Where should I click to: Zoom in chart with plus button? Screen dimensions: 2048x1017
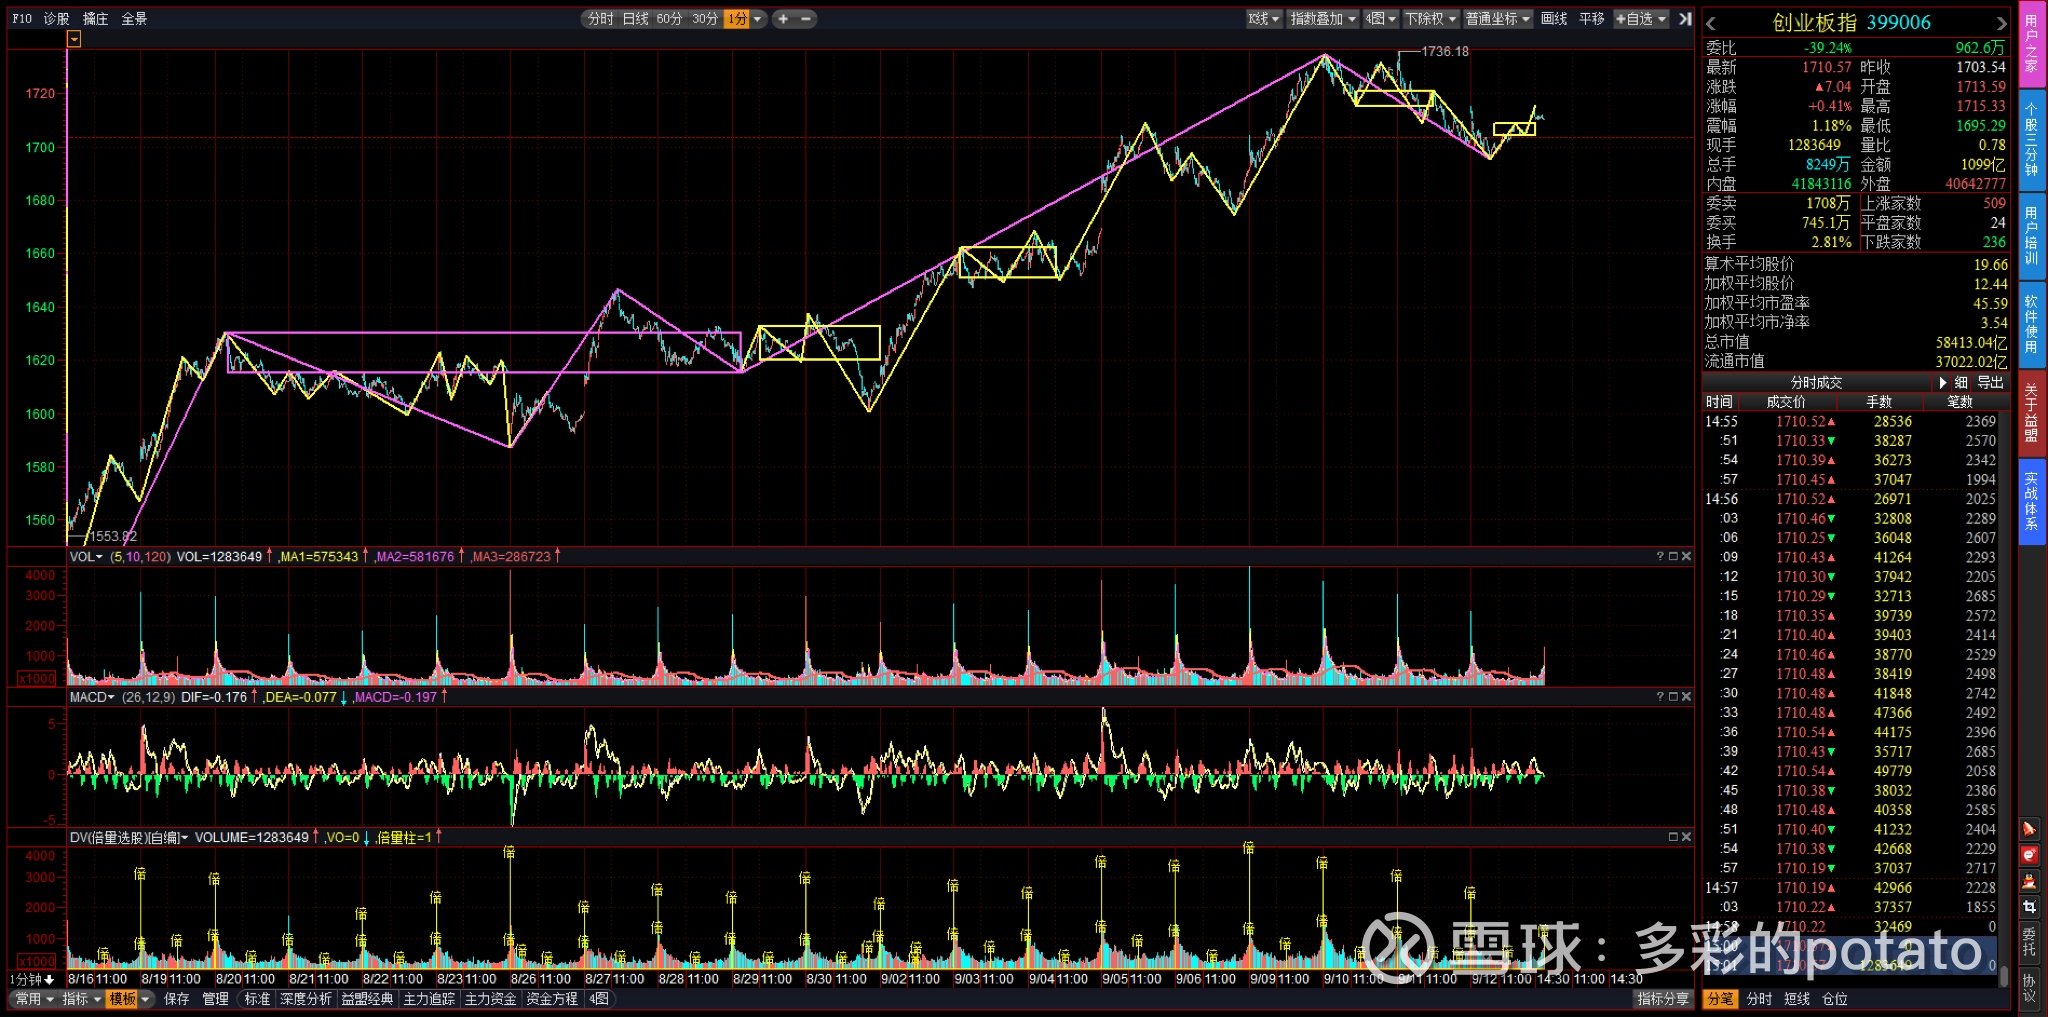783,19
